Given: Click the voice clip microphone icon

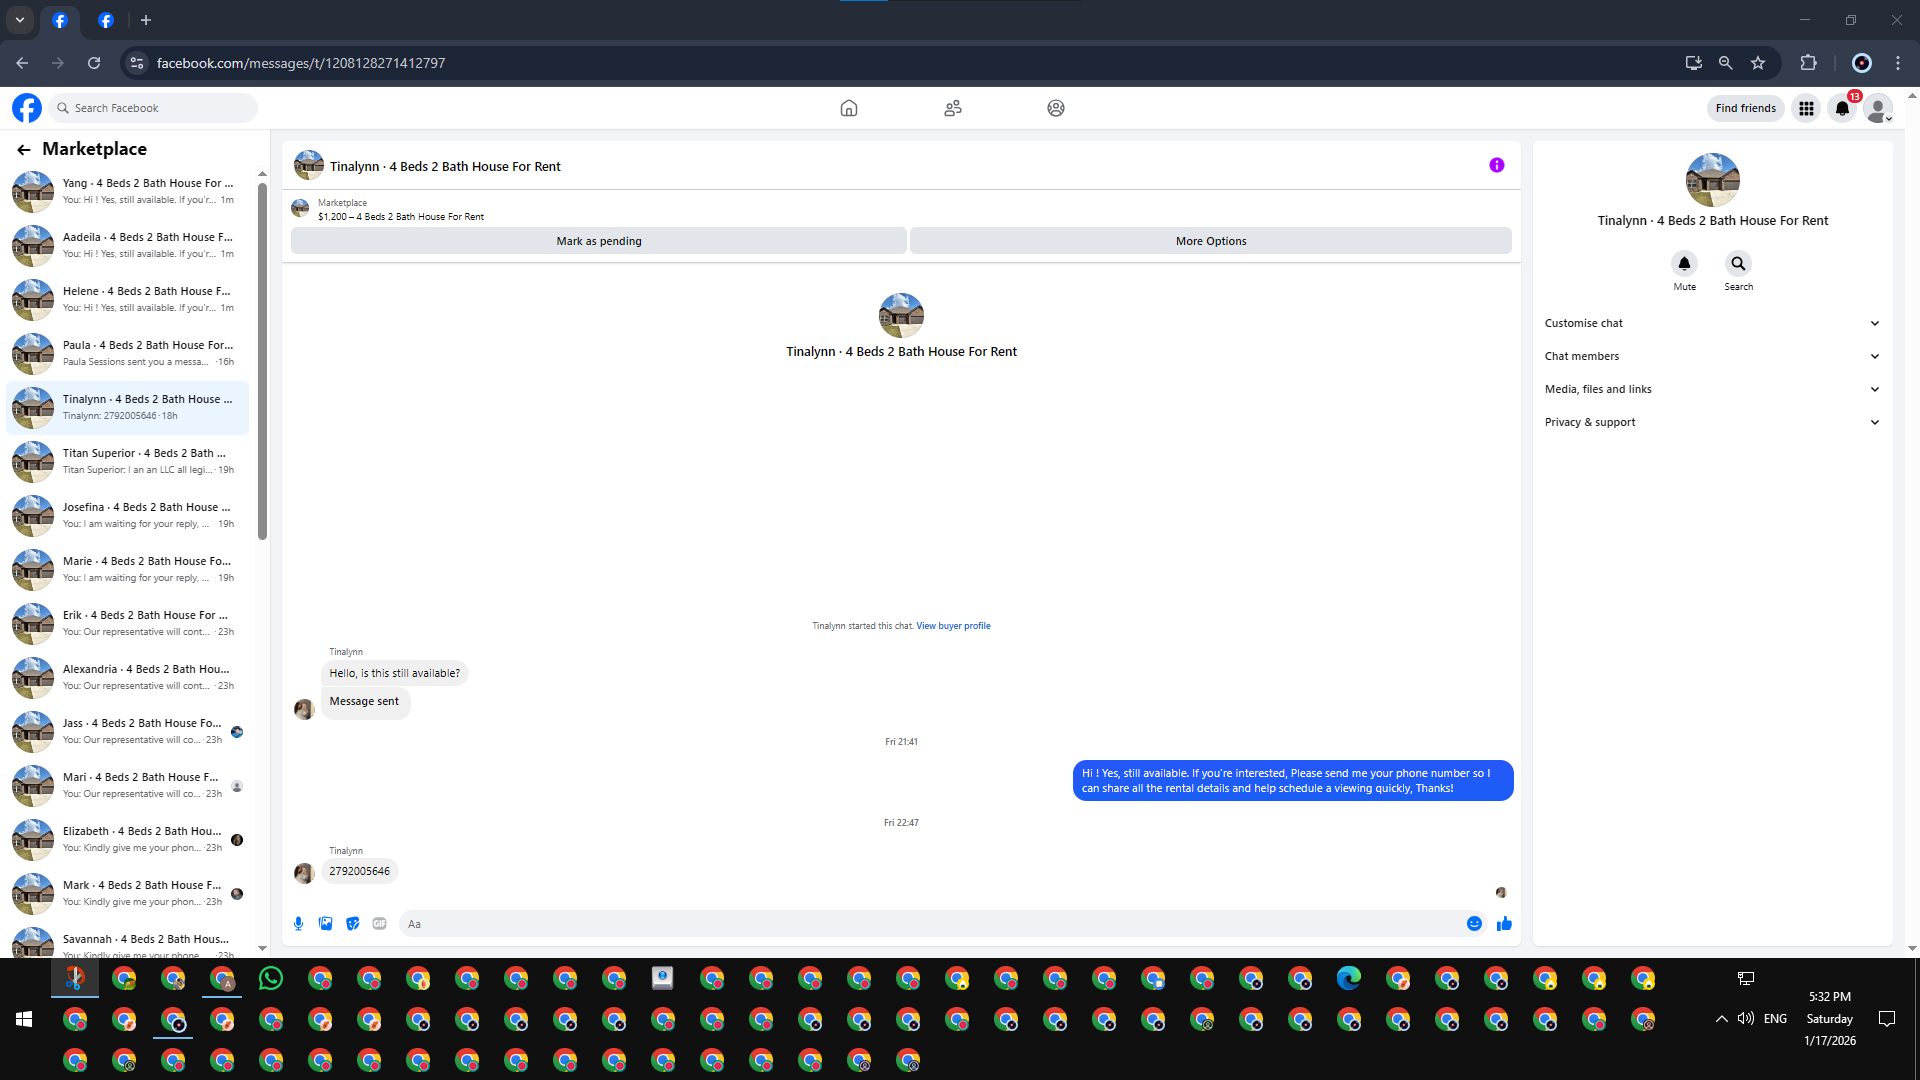Looking at the screenshot, I should coord(298,923).
